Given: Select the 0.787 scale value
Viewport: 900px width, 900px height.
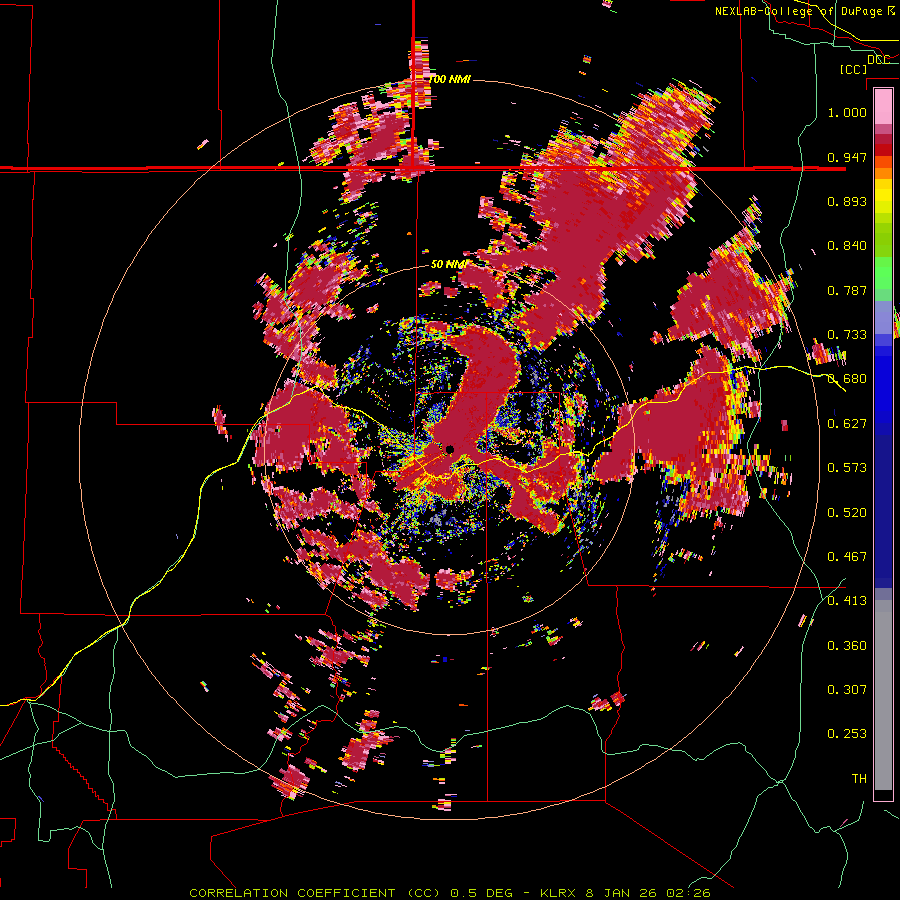Looking at the screenshot, I should coord(847,290).
